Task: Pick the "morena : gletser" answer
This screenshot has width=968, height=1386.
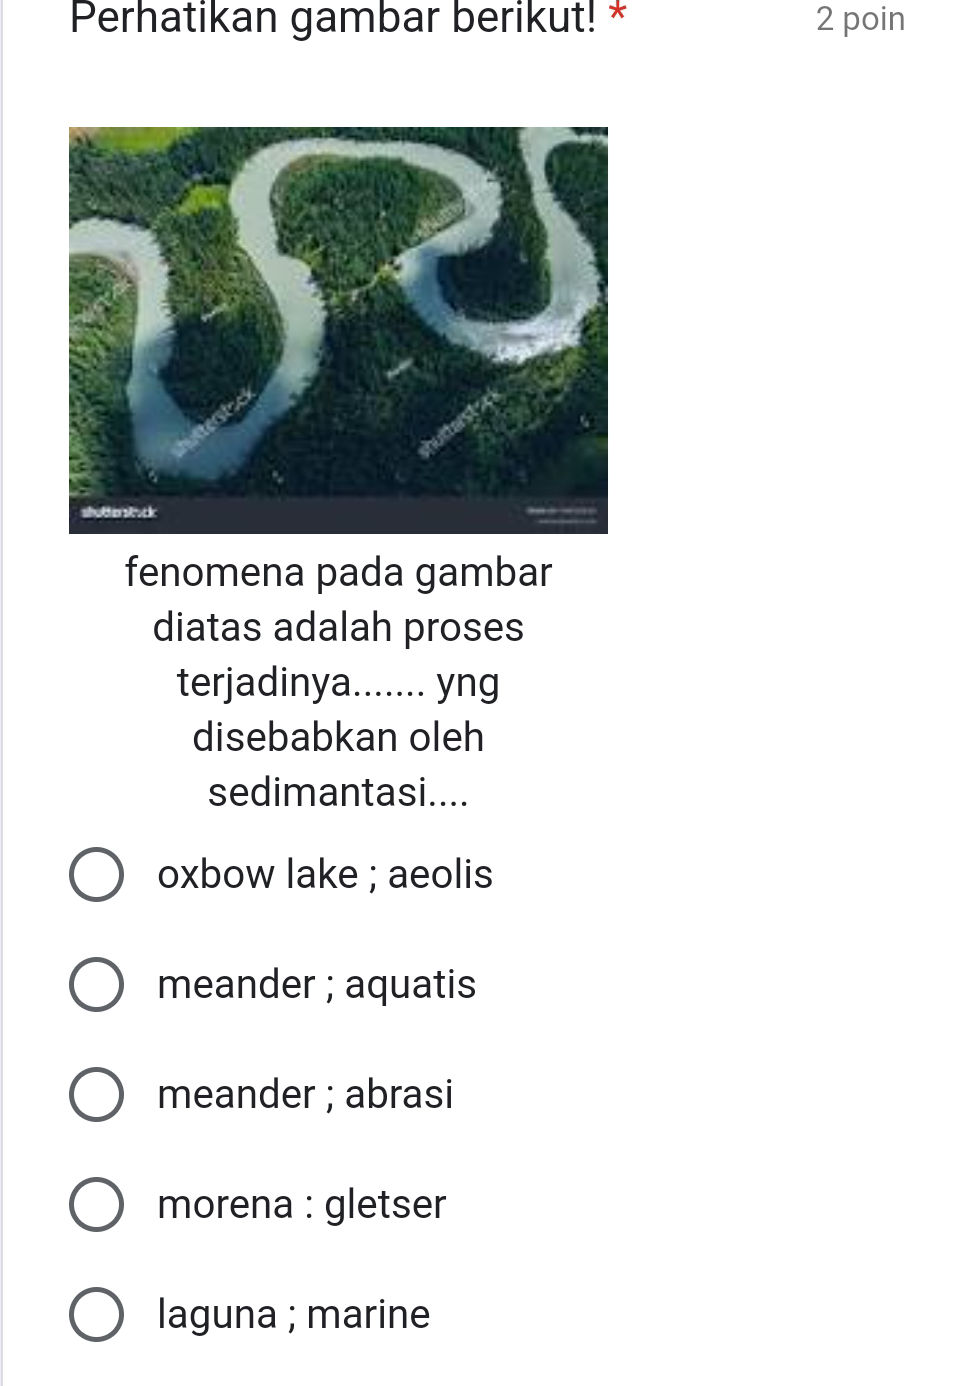Action: (x=95, y=1205)
